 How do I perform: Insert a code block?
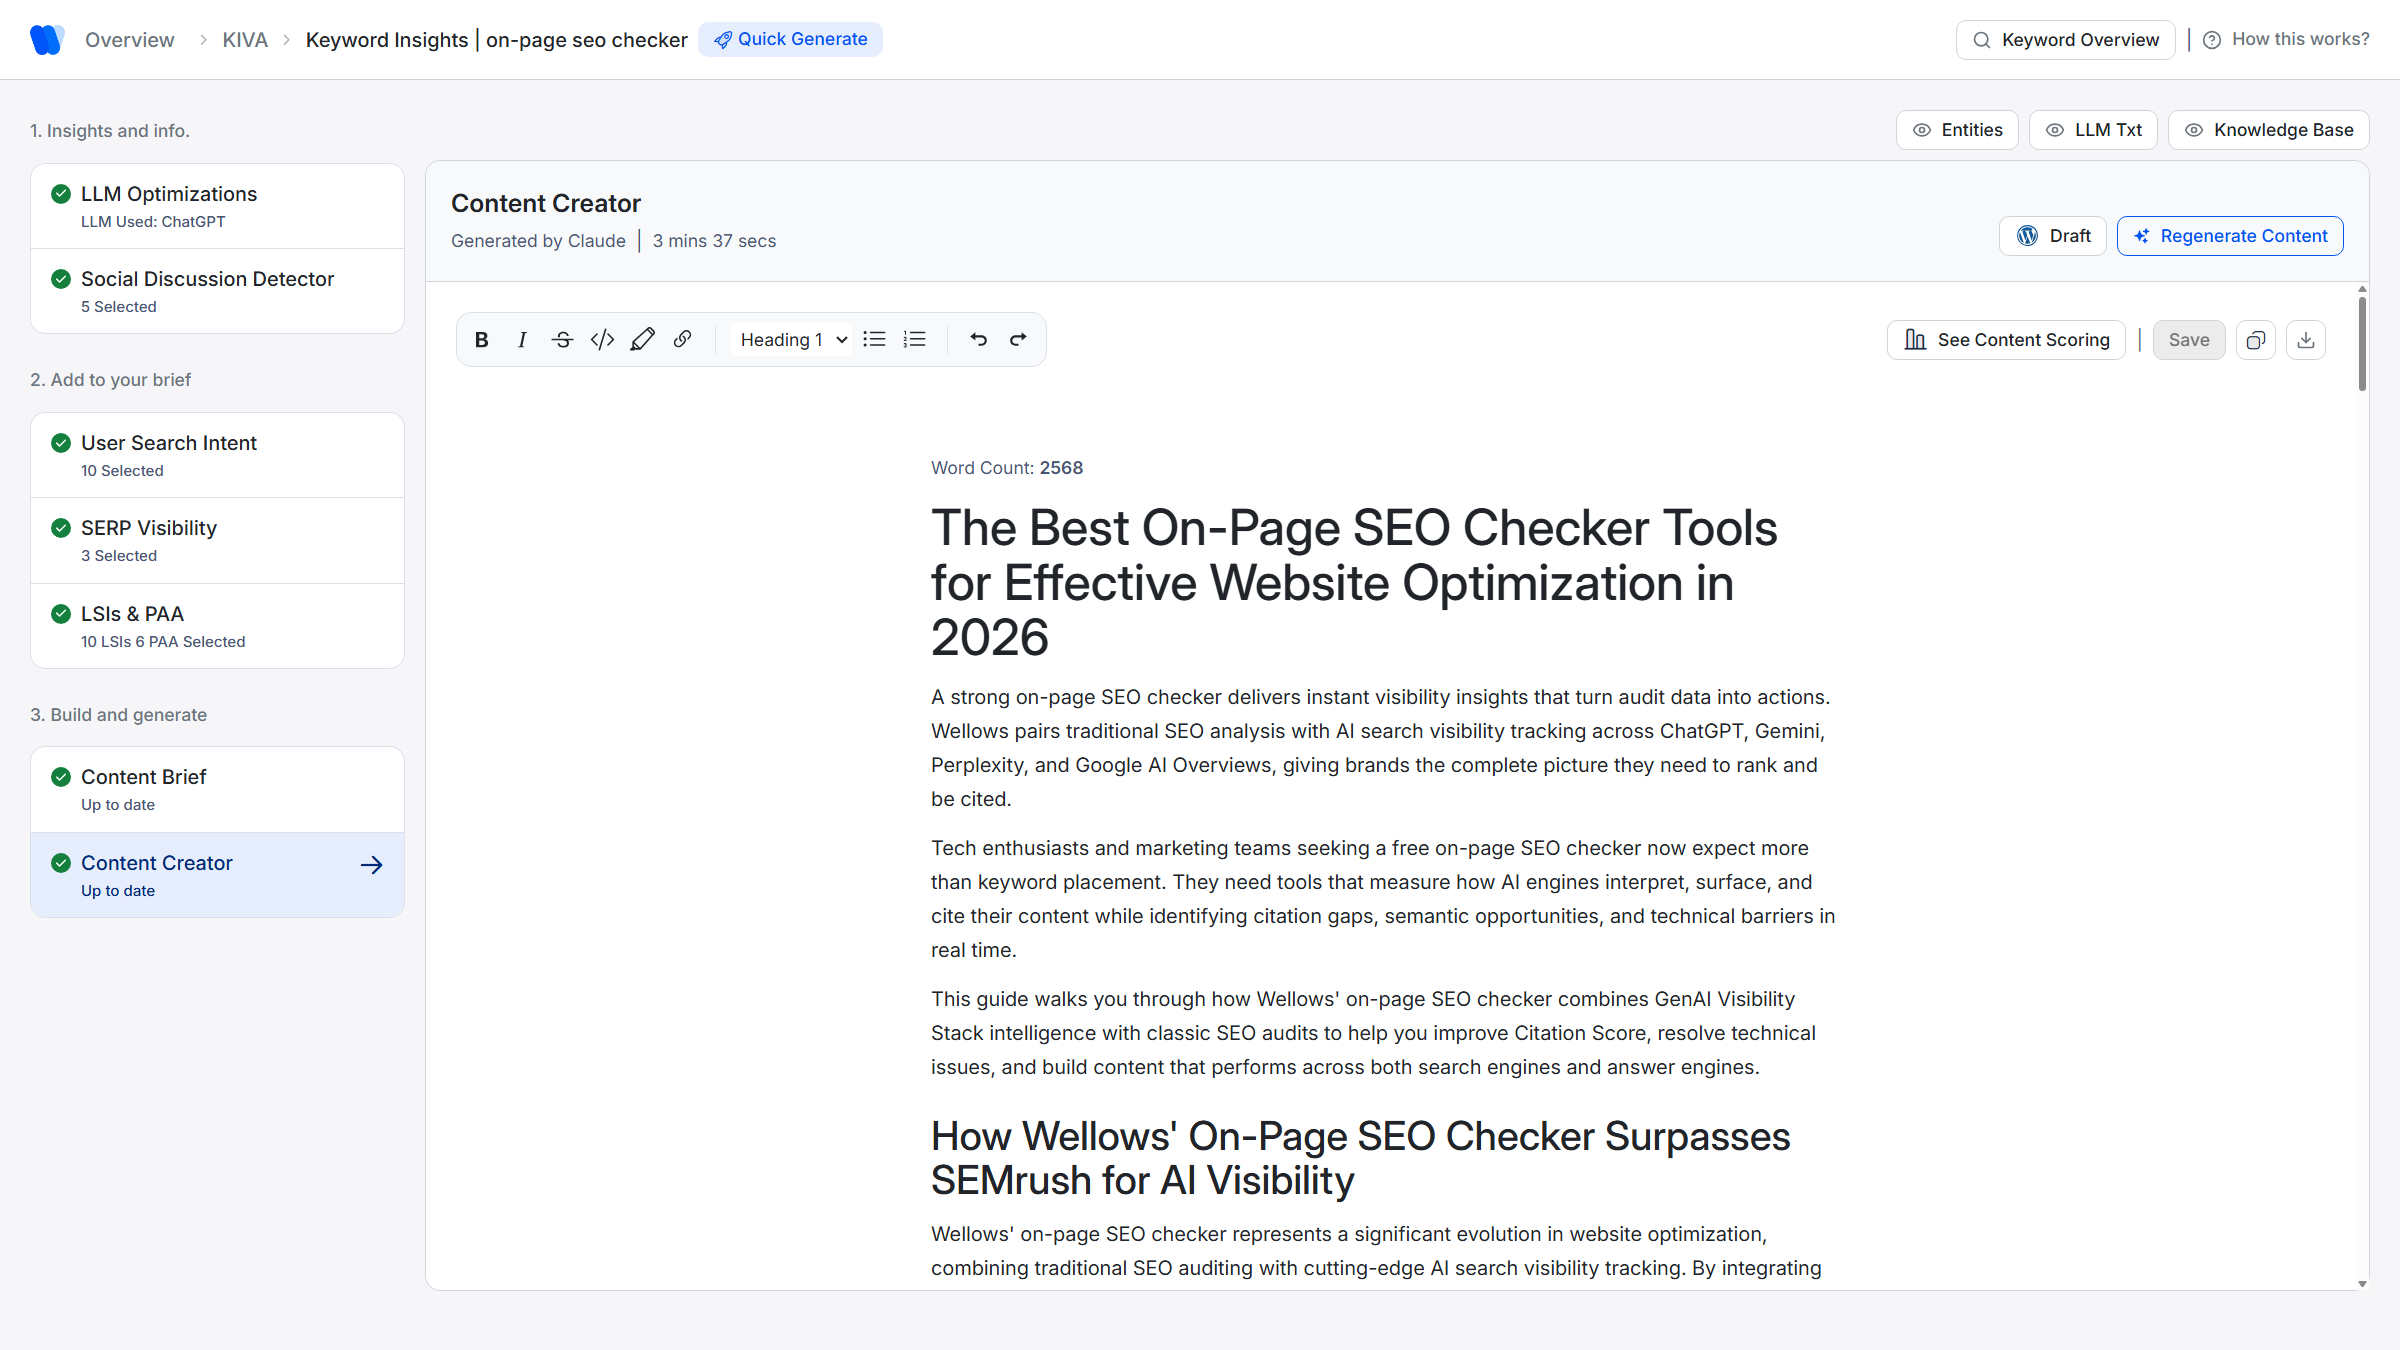pyautogui.click(x=601, y=339)
